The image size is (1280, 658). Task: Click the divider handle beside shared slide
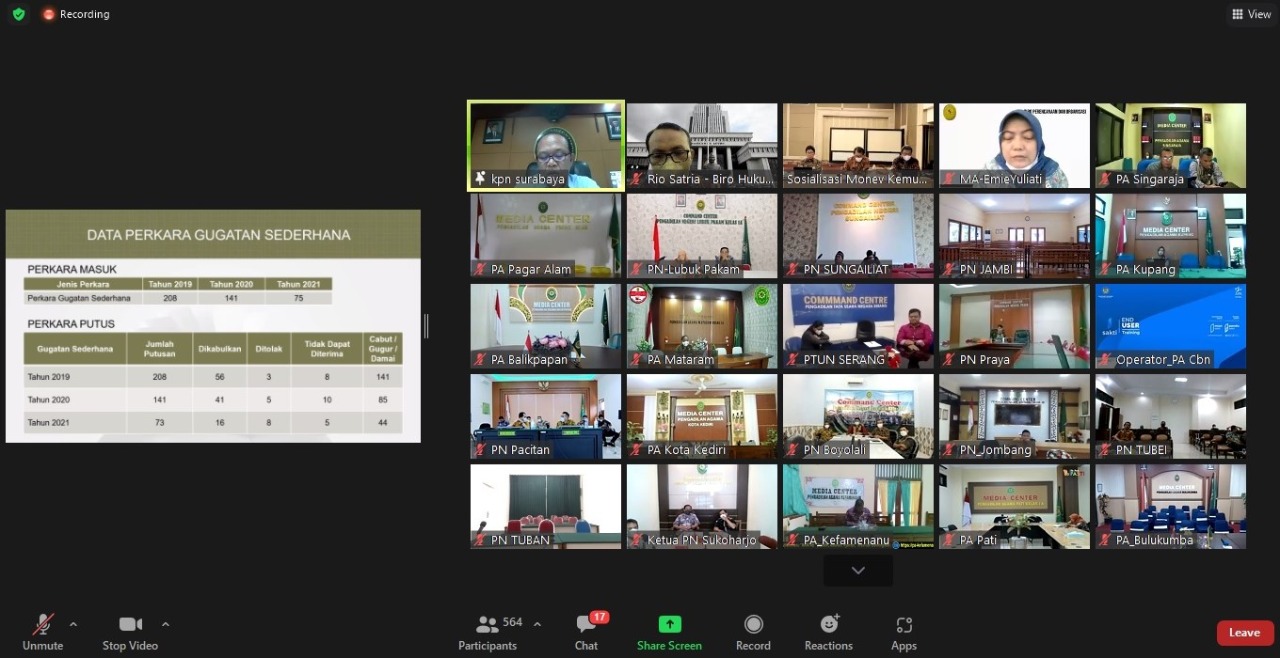click(x=427, y=326)
